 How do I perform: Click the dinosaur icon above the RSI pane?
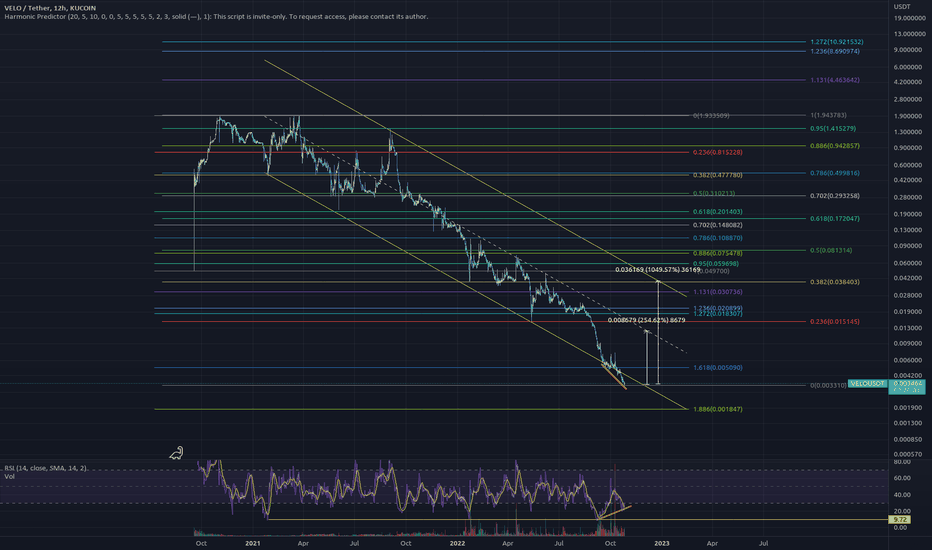click(x=177, y=454)
